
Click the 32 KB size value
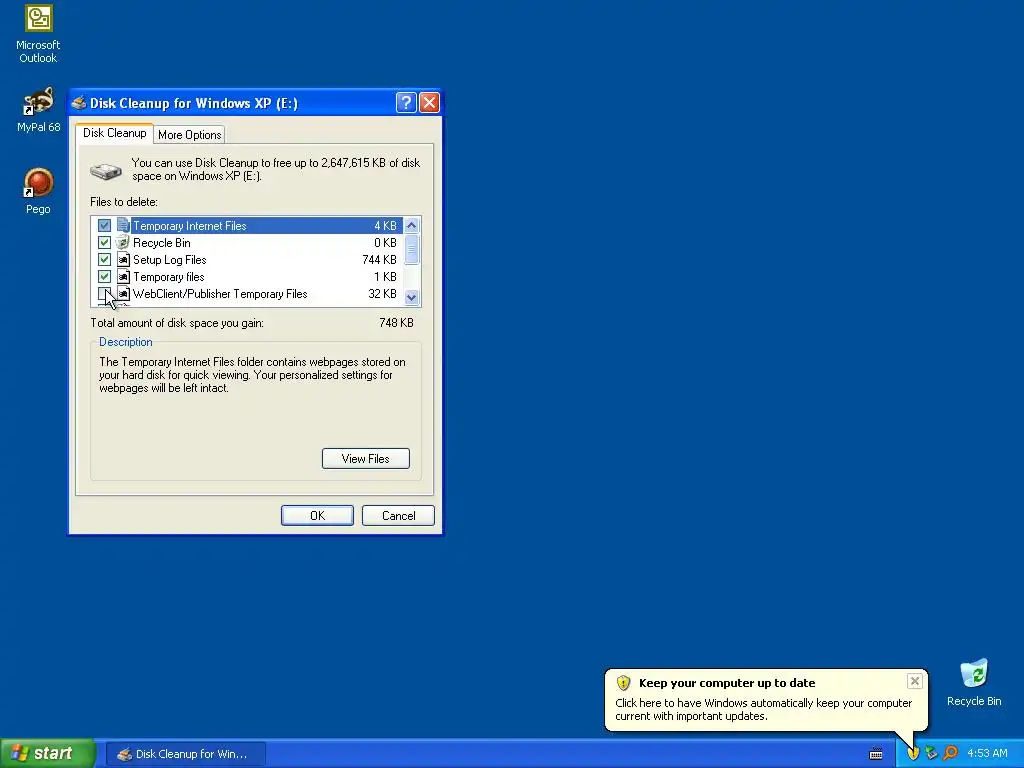point(383,293)
